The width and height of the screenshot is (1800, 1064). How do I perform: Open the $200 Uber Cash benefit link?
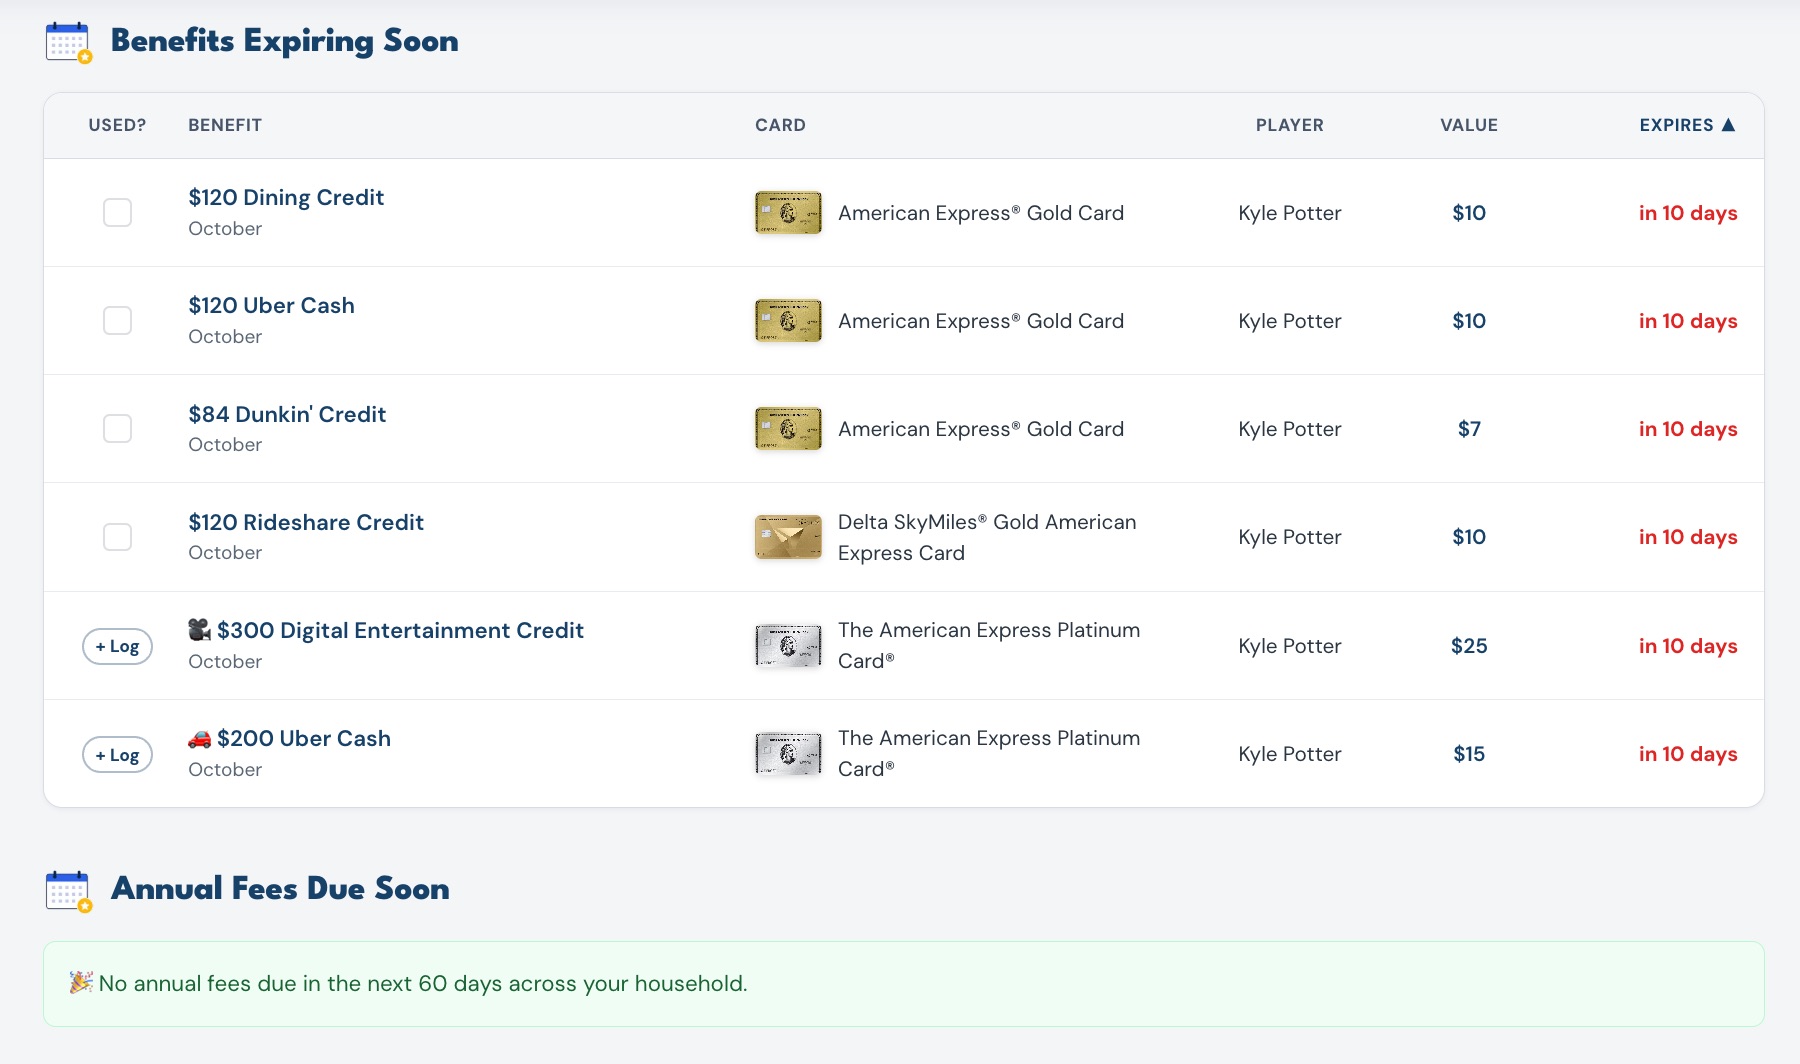(304, 738)
